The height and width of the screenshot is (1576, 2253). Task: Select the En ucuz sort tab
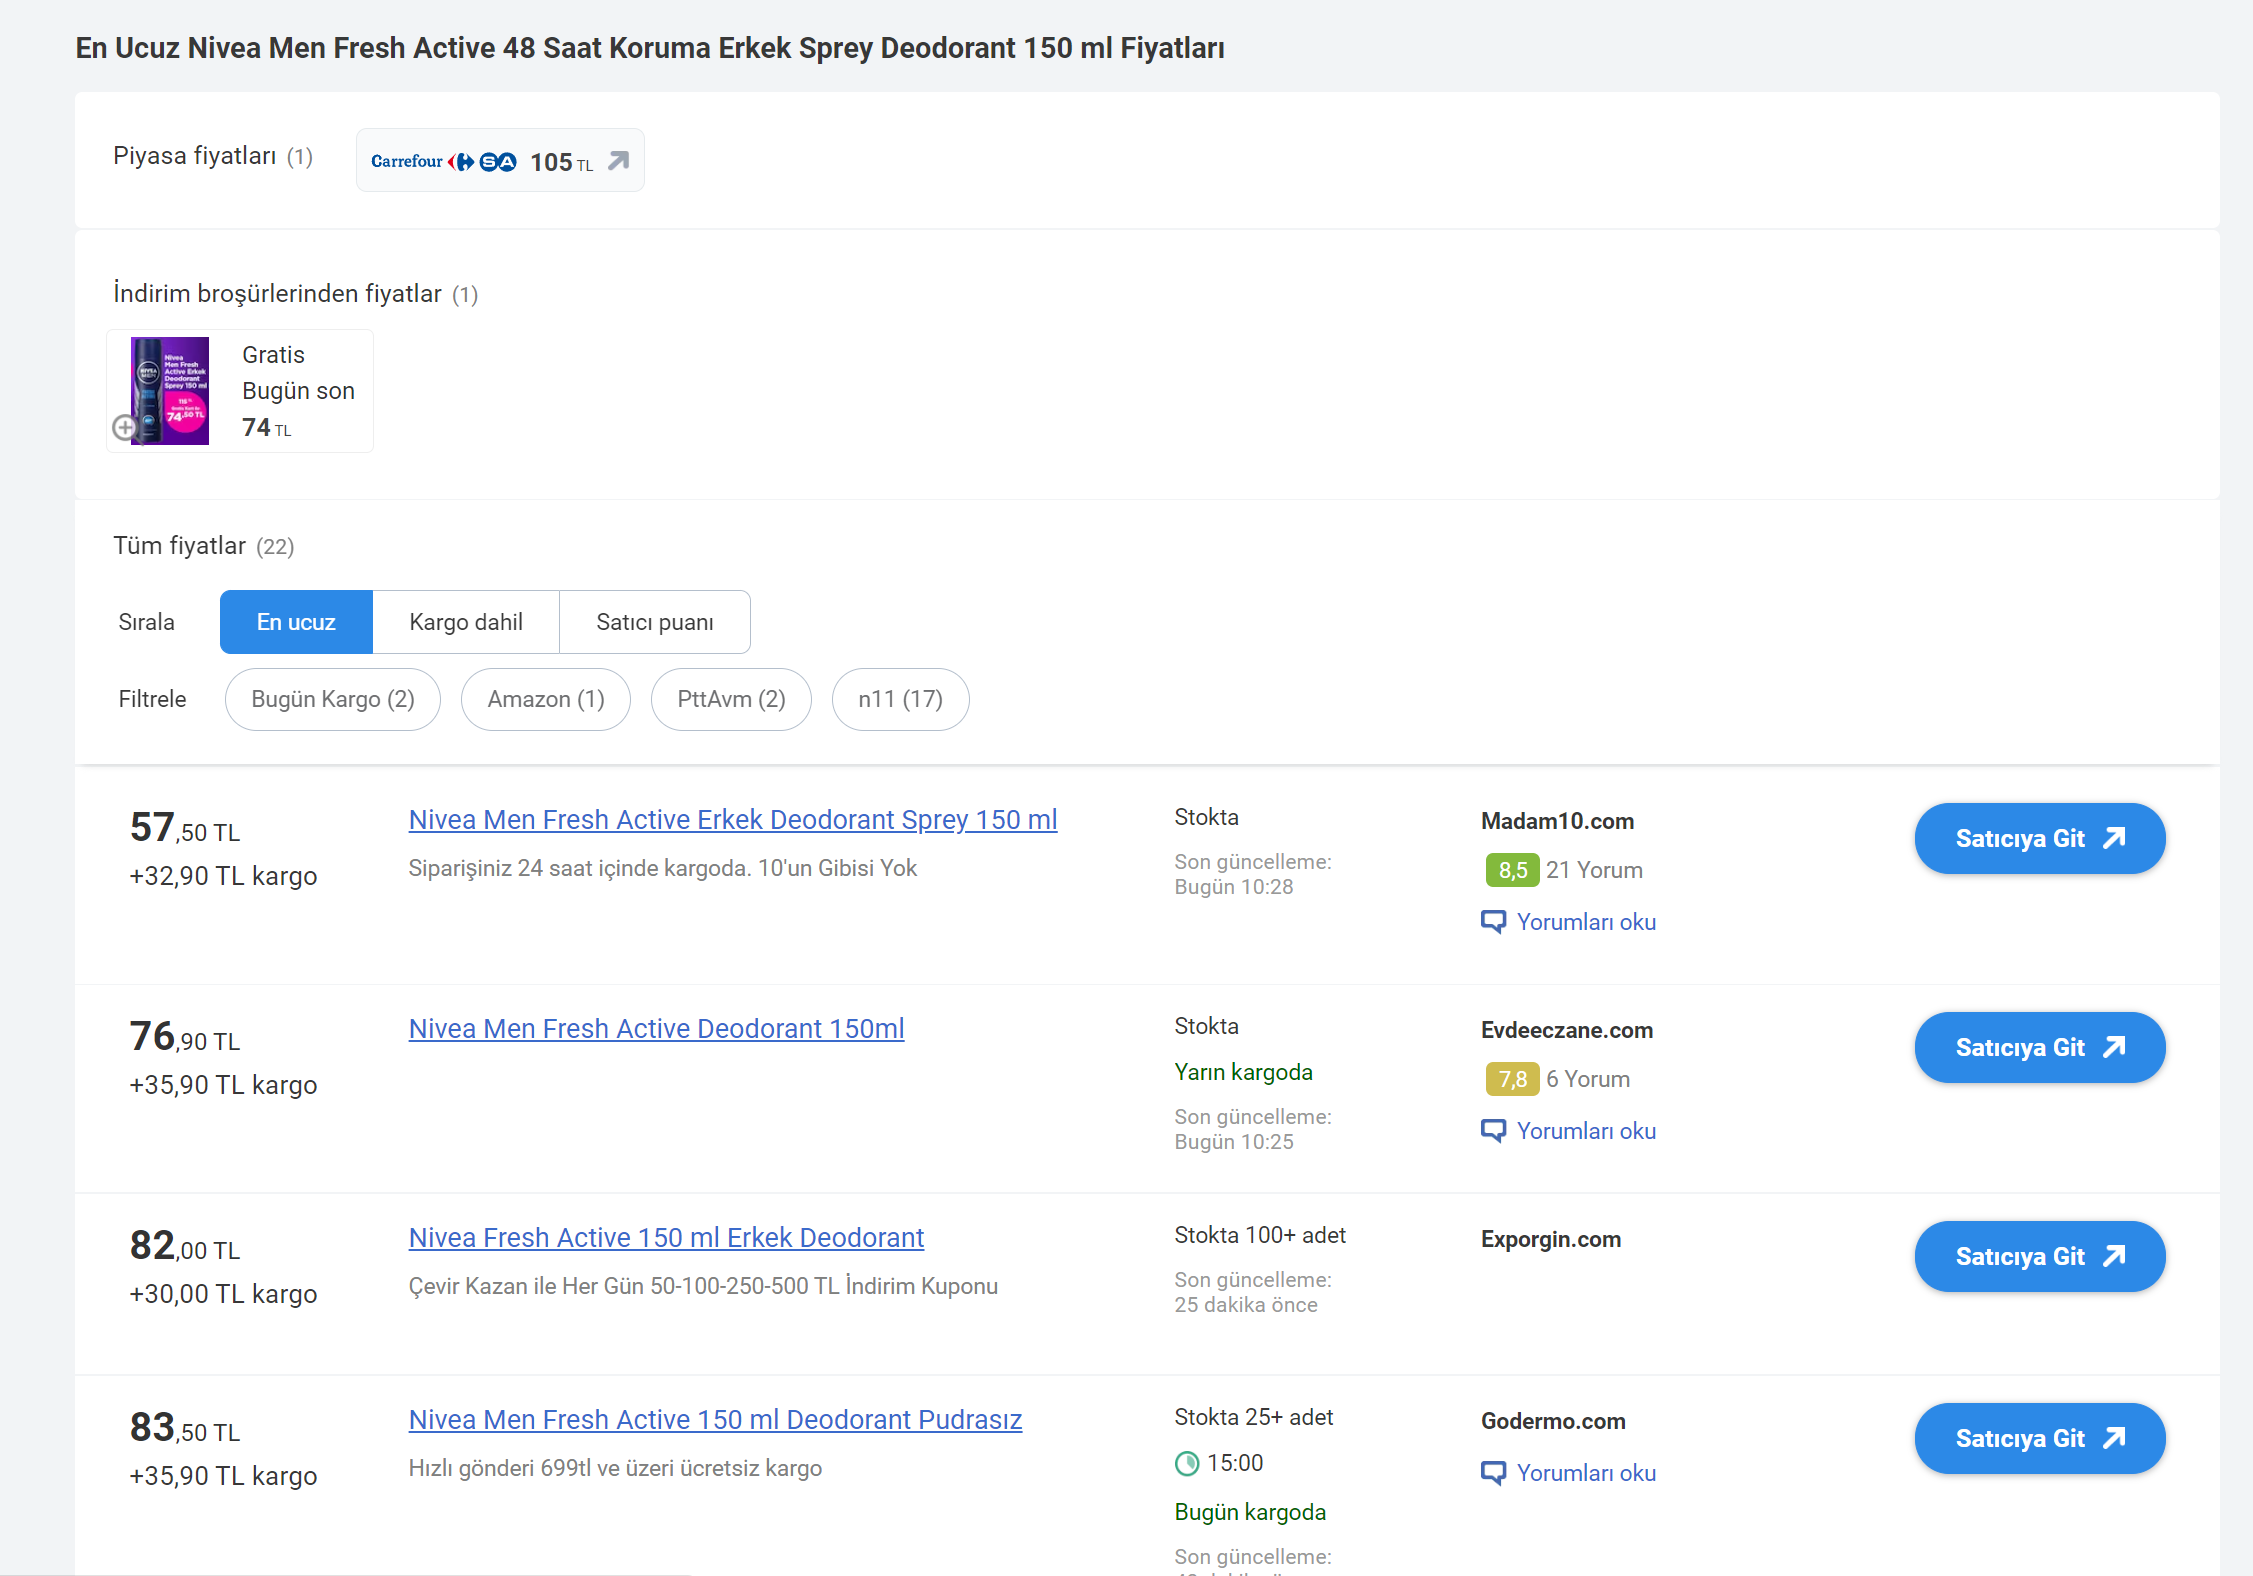pyautogui.click(x=296, y=622)
